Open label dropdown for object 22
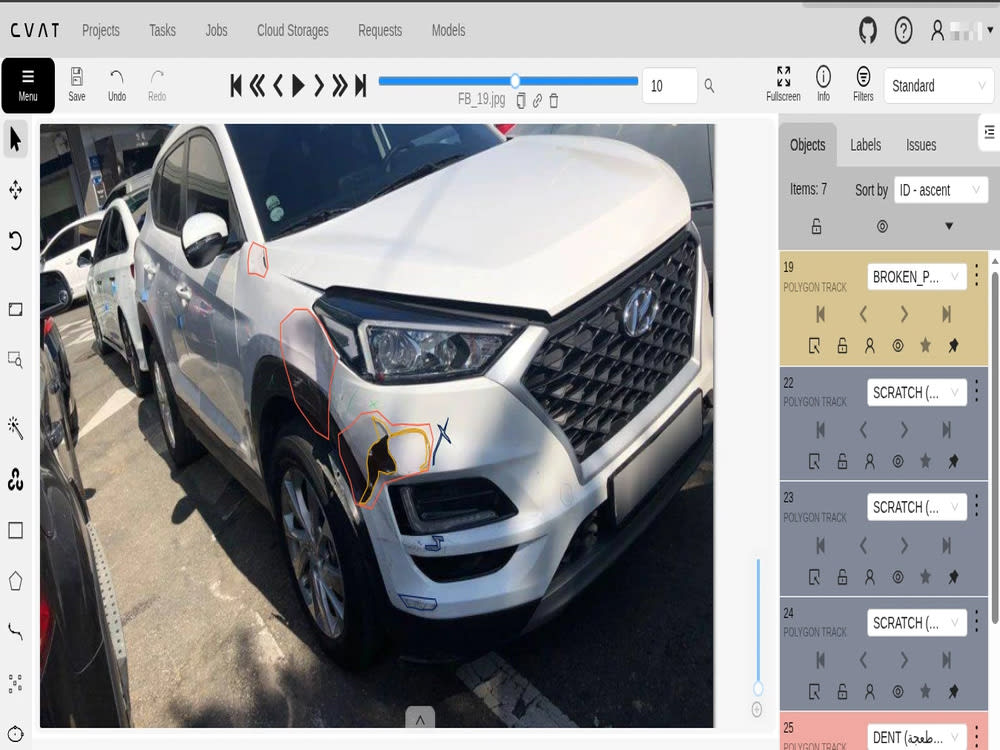 [x=916, y=392]
